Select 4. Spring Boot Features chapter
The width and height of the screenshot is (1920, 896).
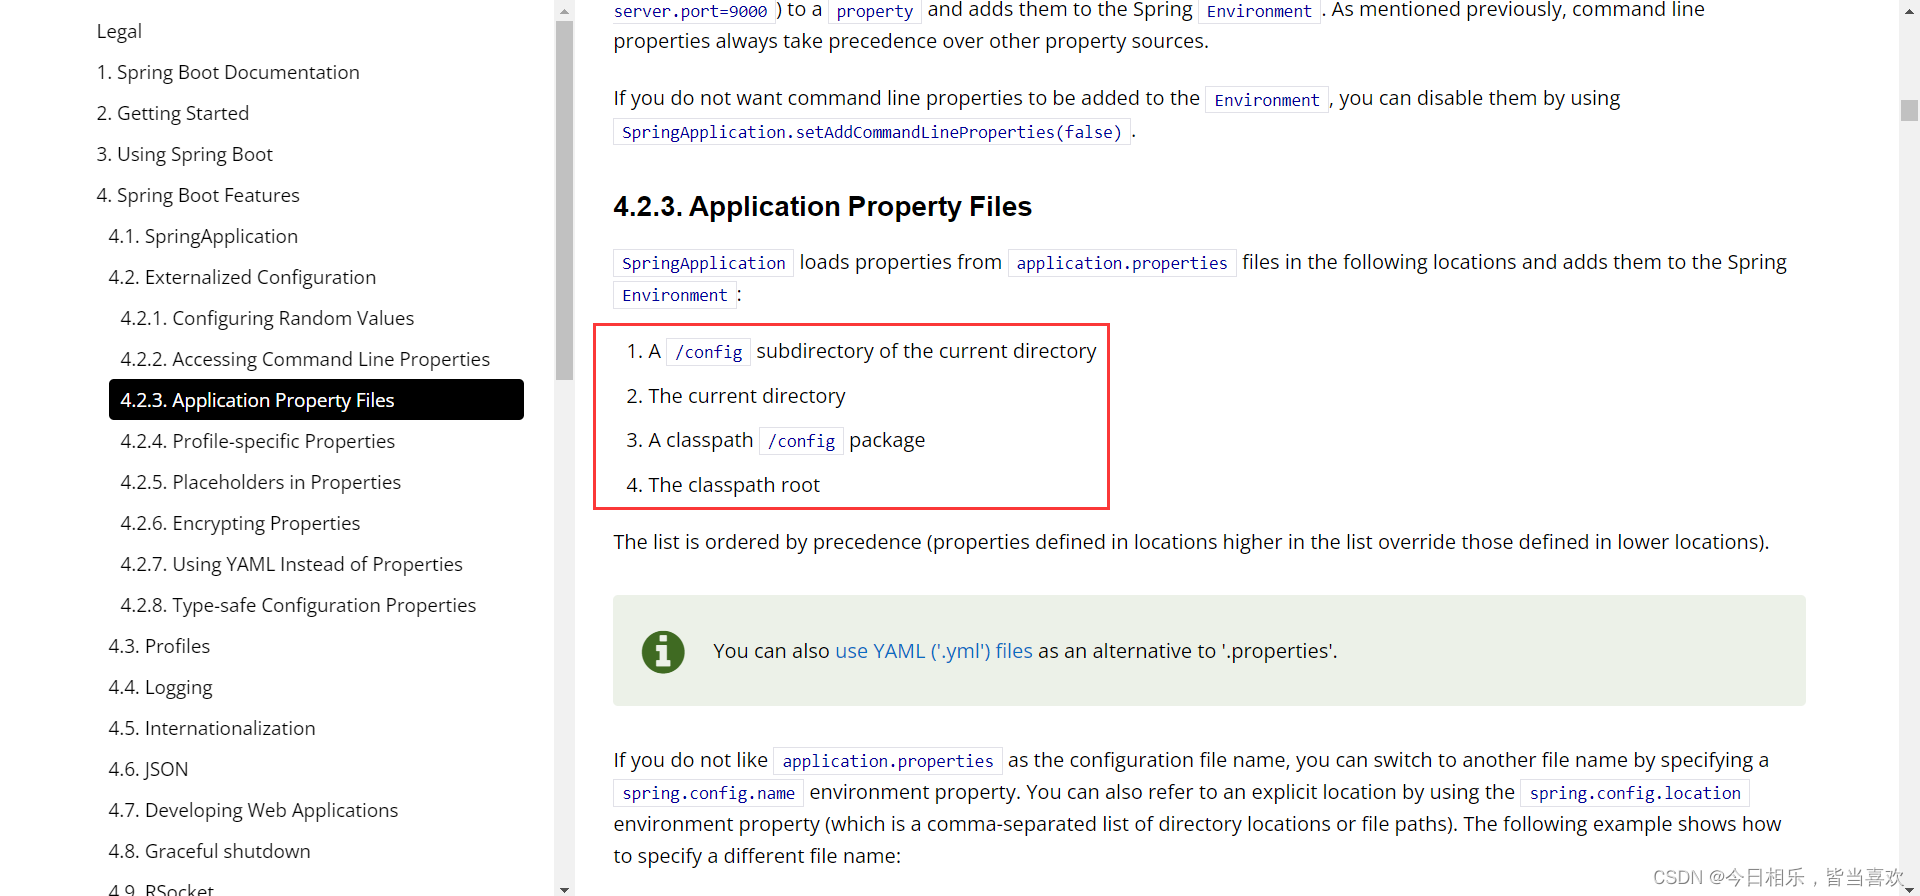(198, 195)
